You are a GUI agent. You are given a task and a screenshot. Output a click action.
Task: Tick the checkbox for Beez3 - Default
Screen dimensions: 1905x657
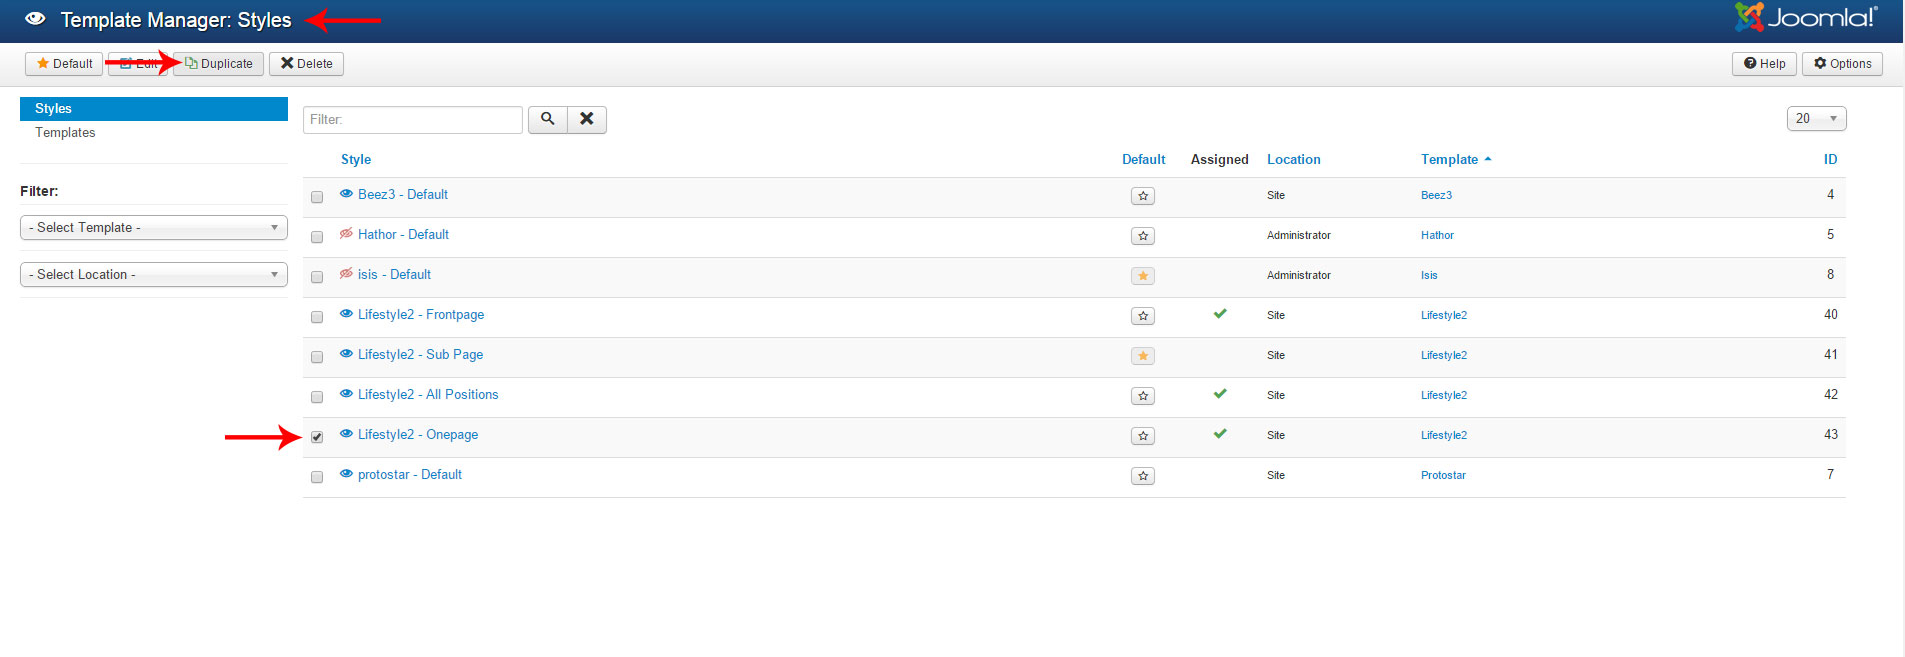pyautogui.click(x=317, y=197)
